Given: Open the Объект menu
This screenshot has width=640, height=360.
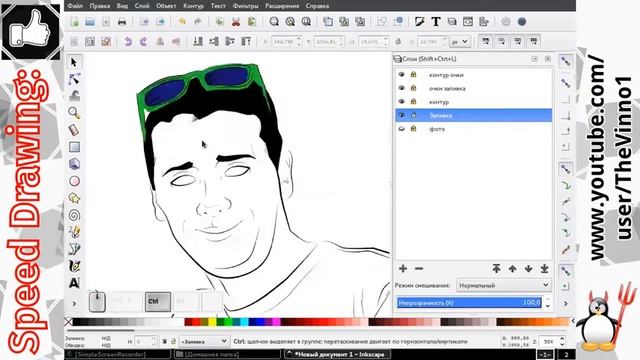Looking at the screenshot, I should click(166, 6).
